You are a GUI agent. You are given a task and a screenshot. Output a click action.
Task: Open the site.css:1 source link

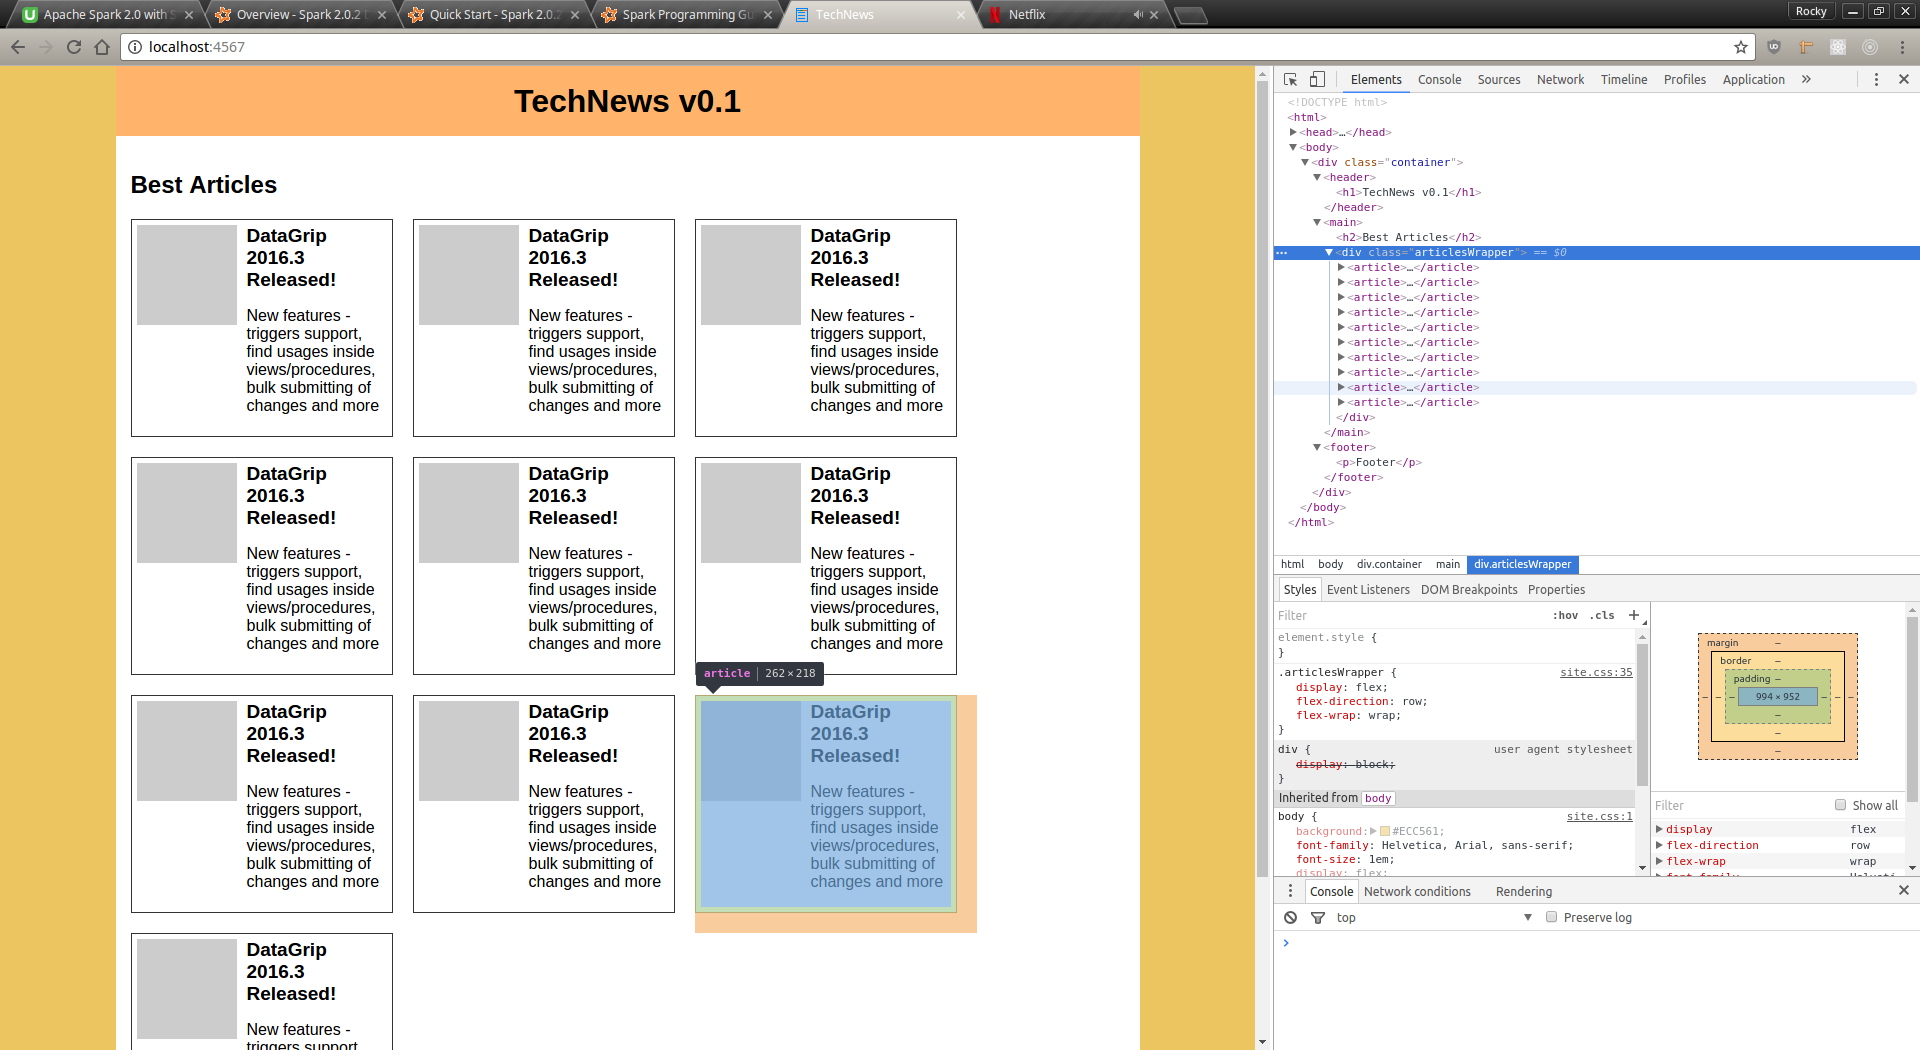pos(1599,816)
